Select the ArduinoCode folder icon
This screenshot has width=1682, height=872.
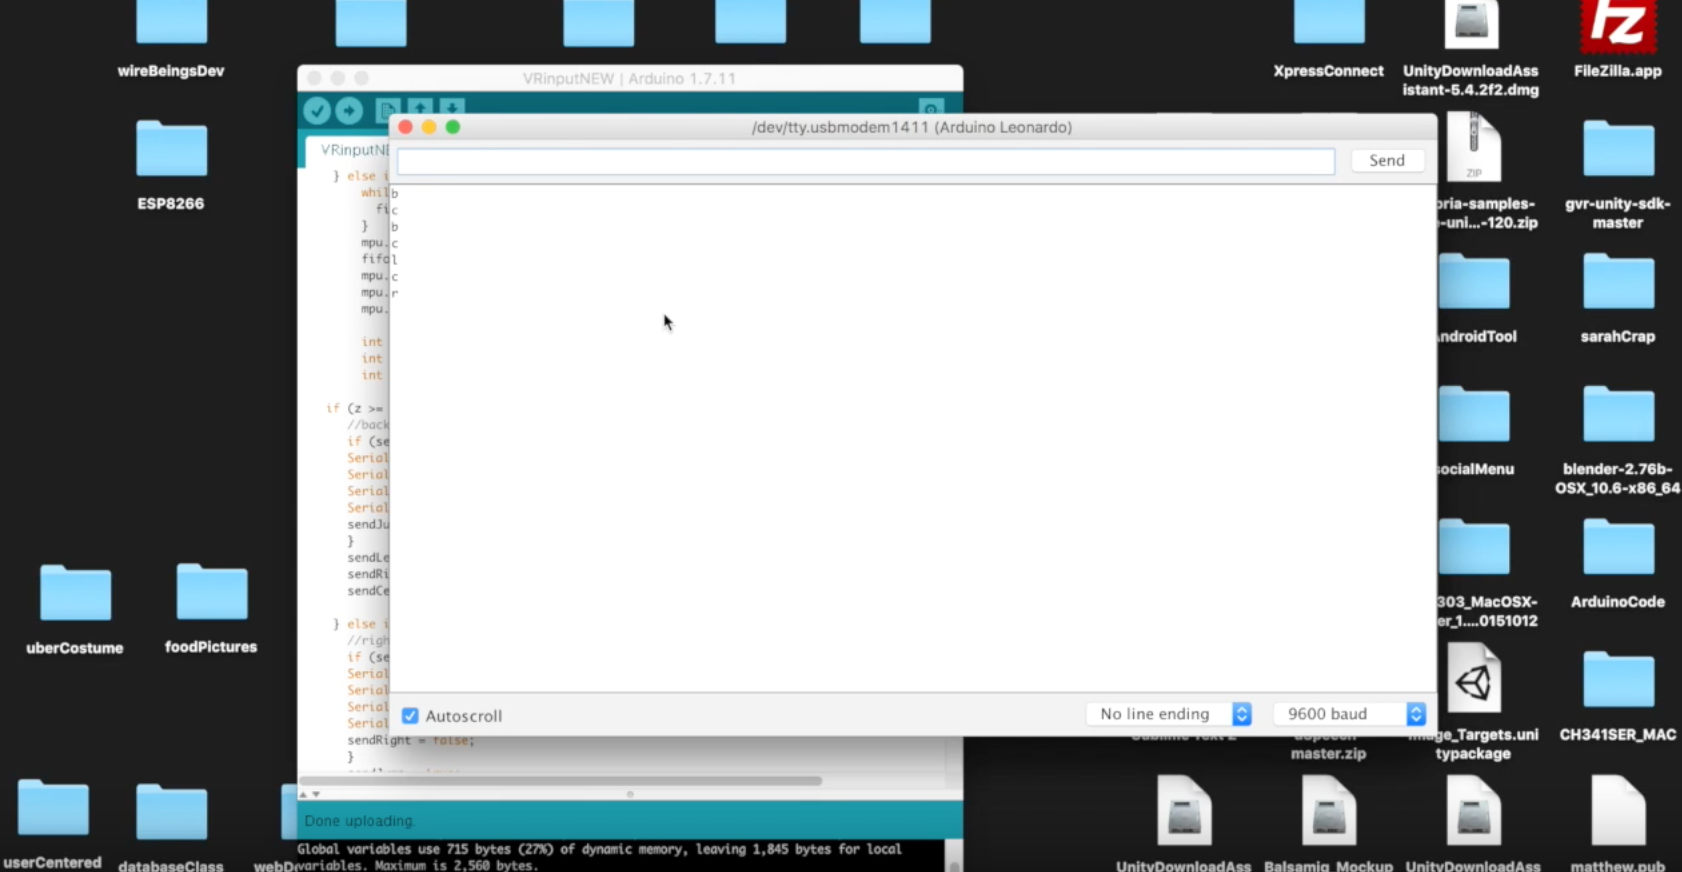(1618, 548)
